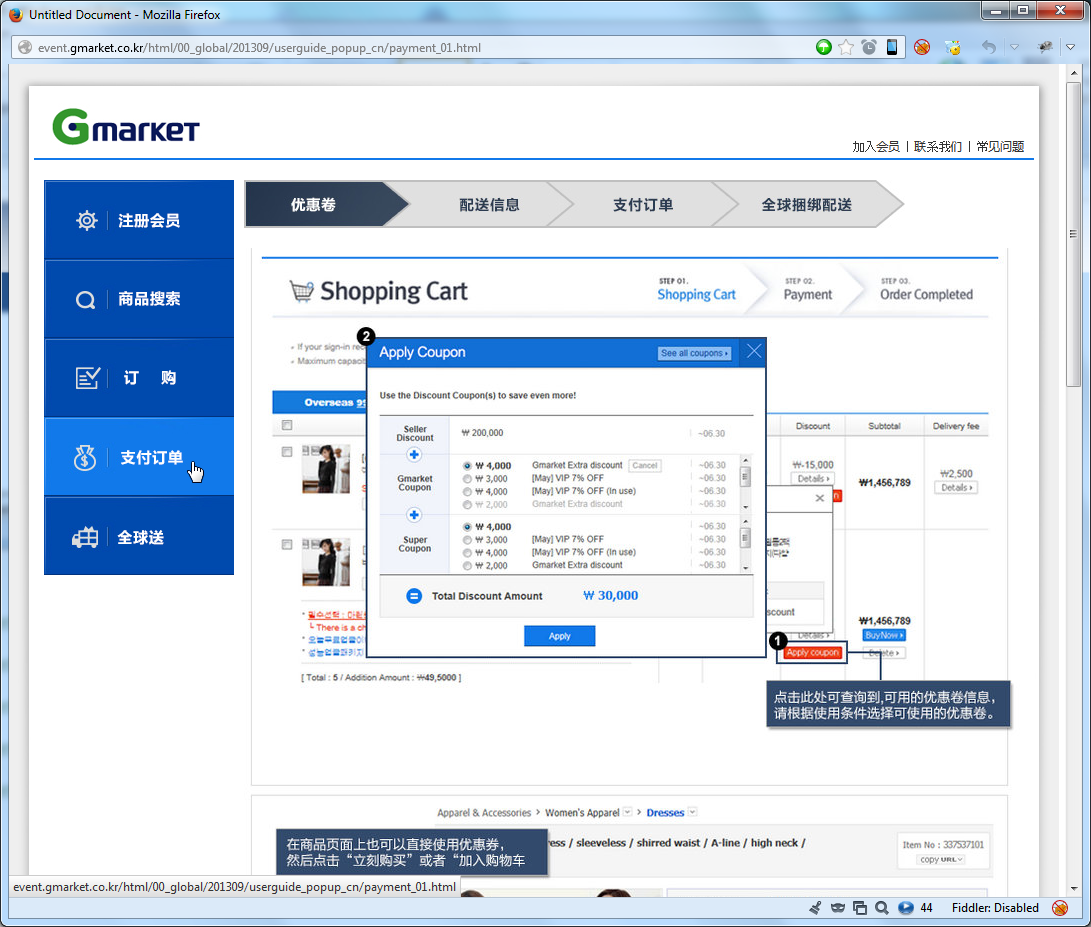
Task: Open the Dresses breadcrumb dropdown
Action: coord(692,812)
